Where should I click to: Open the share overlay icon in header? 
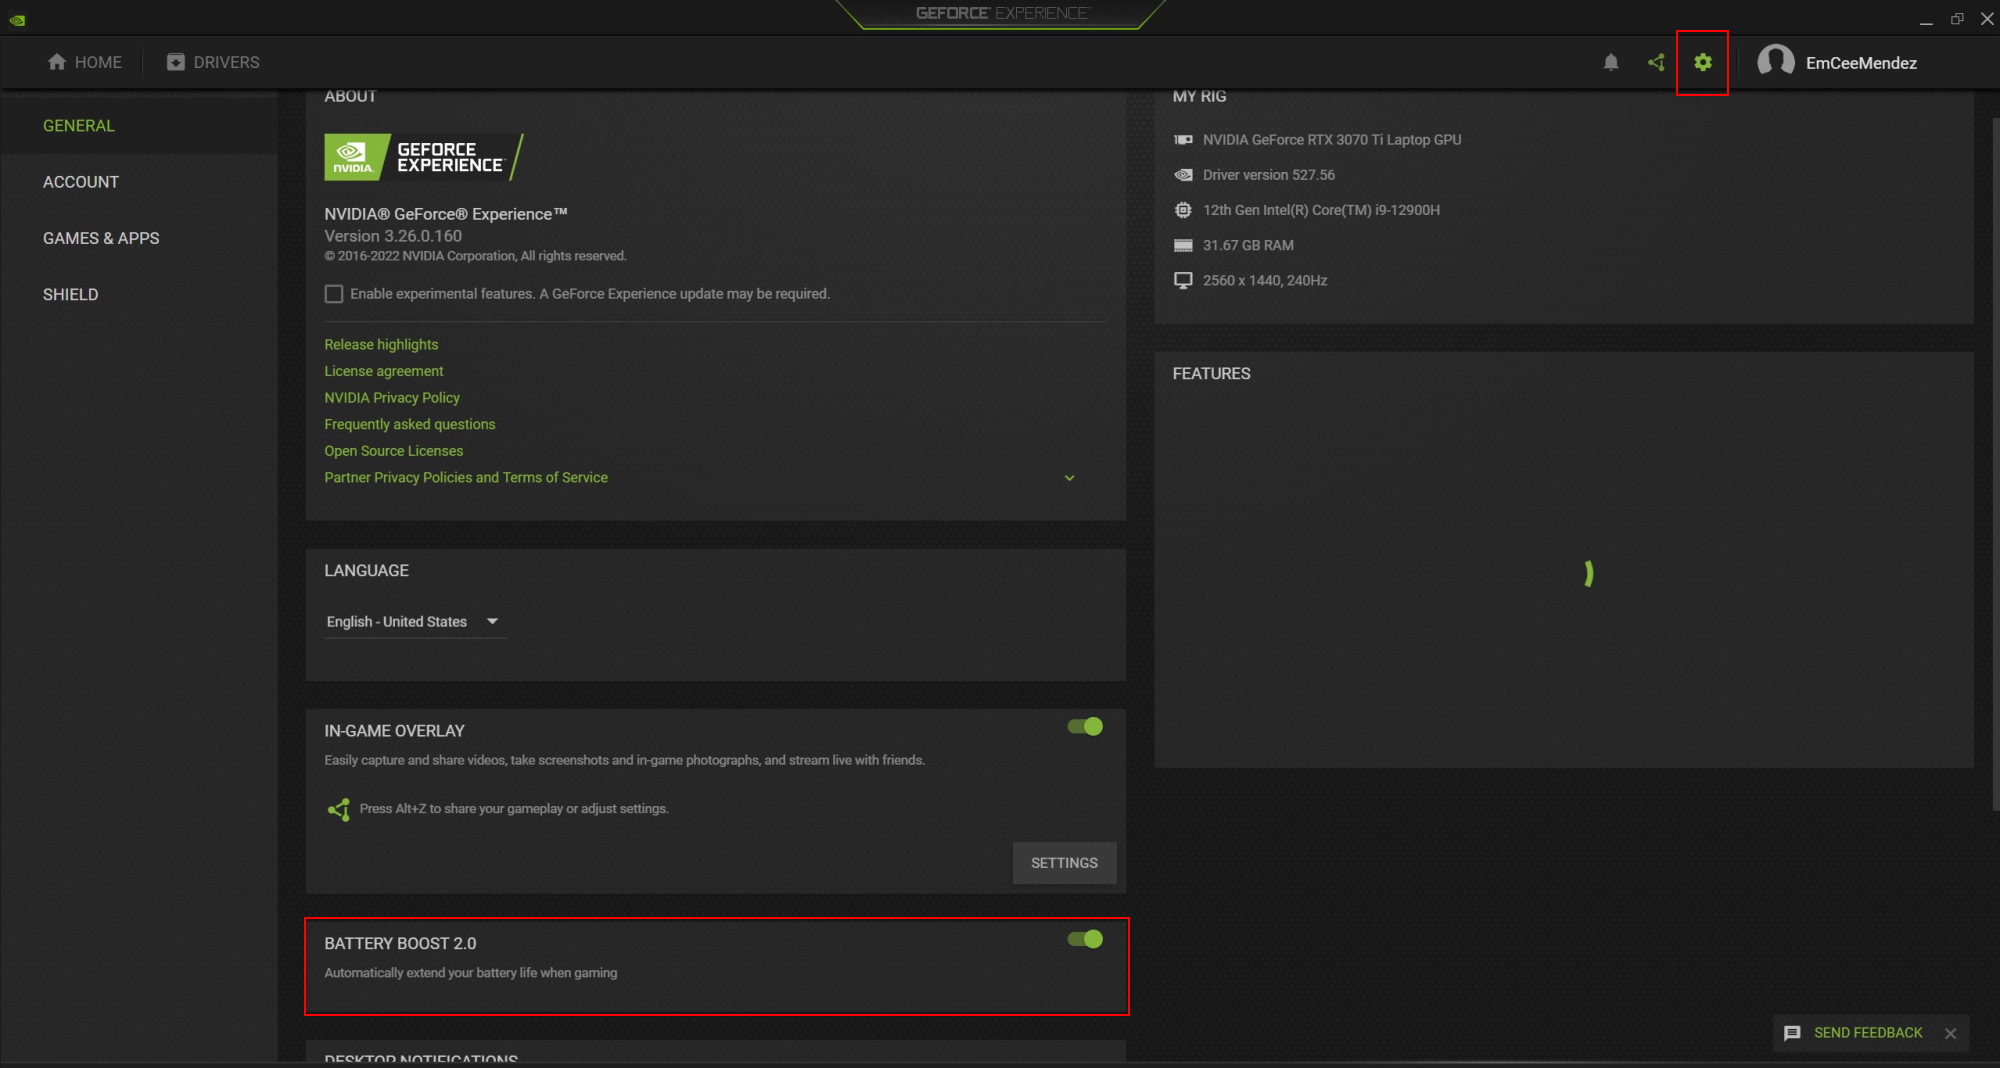point(1656,62)
